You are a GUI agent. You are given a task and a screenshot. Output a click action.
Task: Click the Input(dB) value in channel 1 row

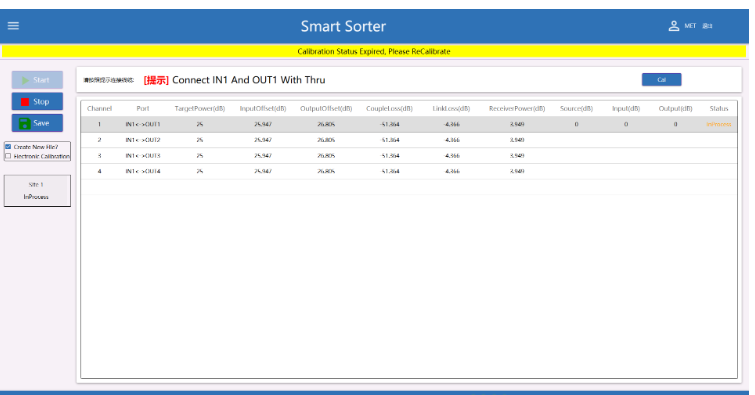coord(626,124)
